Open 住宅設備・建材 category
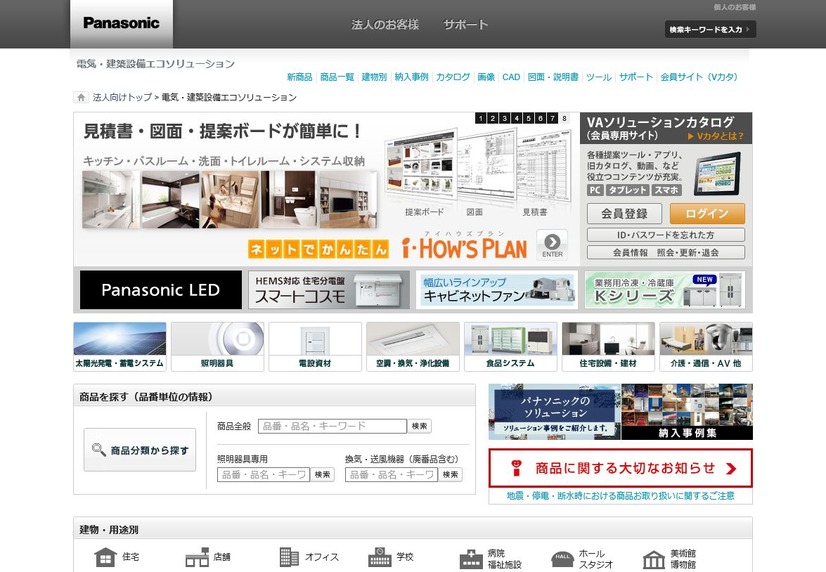Image resolution: width=826 pixels, height=572 pixels. click(x=608, y=347)
